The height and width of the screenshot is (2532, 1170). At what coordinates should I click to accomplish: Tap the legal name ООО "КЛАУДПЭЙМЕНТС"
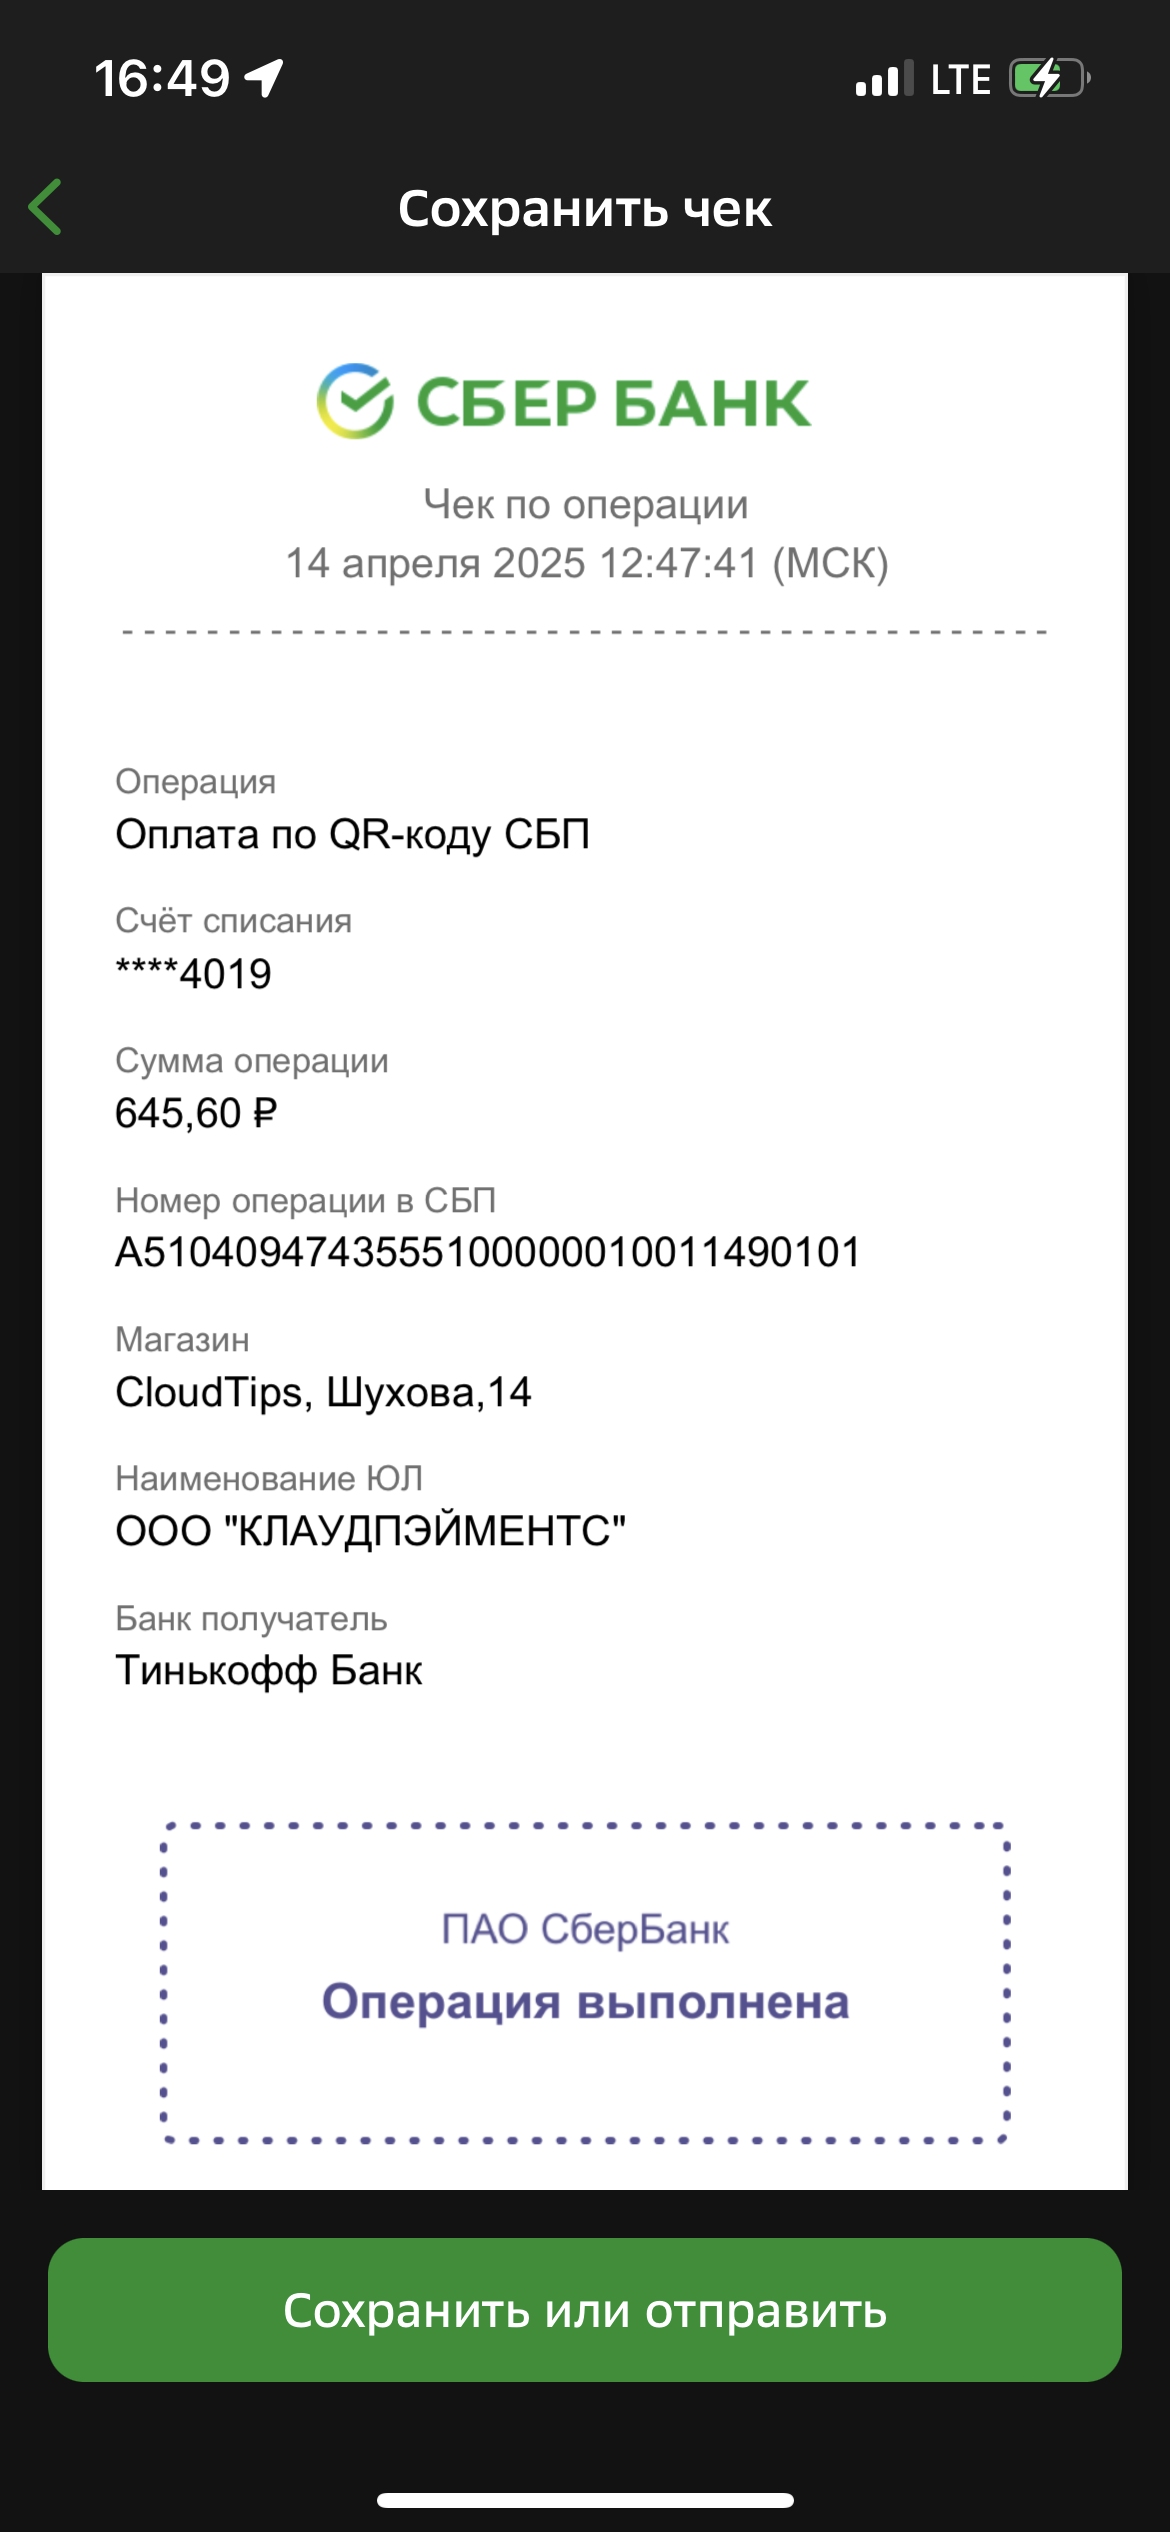coord(370,1531)
